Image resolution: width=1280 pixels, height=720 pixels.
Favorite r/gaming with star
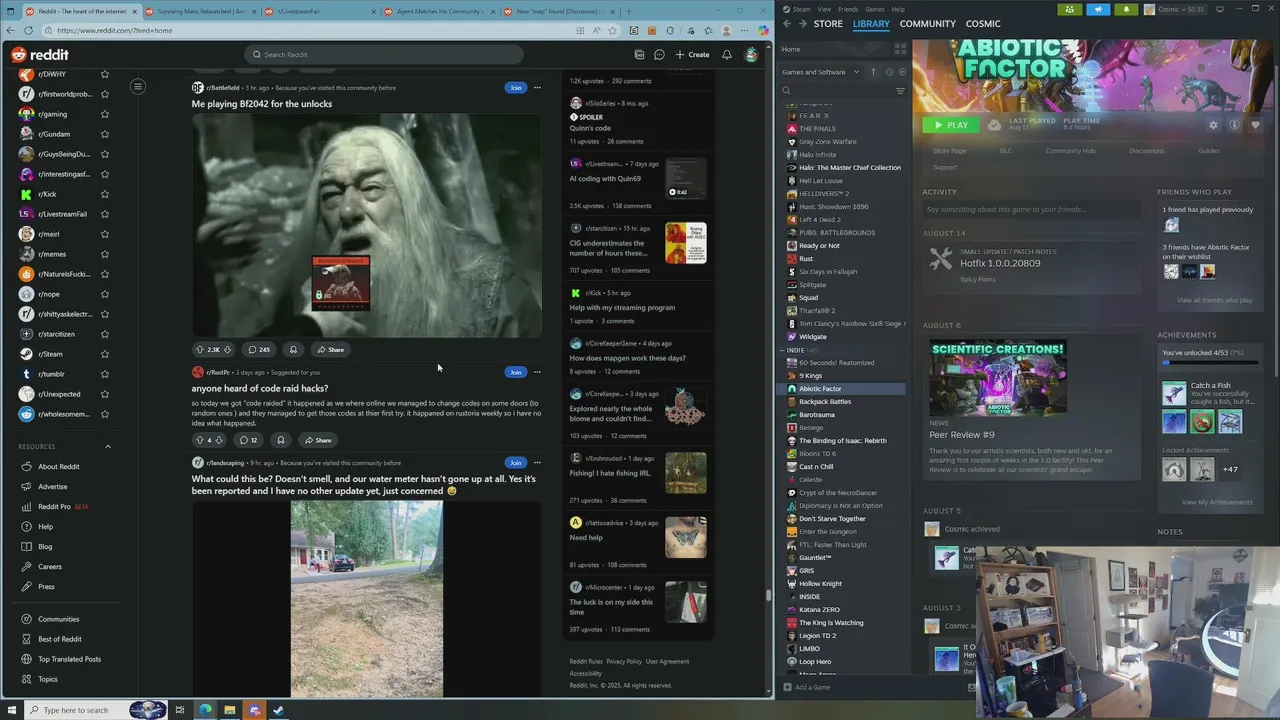tap(104, 114)
